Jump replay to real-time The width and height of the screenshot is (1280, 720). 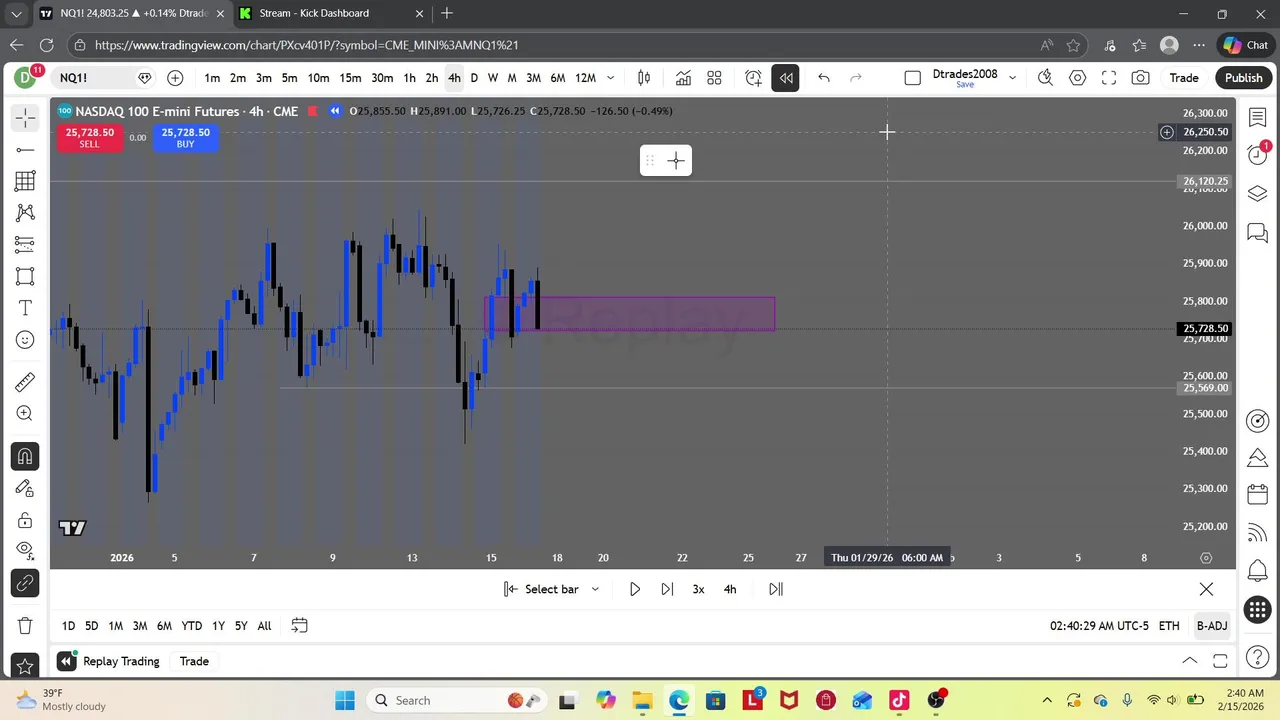776,589
